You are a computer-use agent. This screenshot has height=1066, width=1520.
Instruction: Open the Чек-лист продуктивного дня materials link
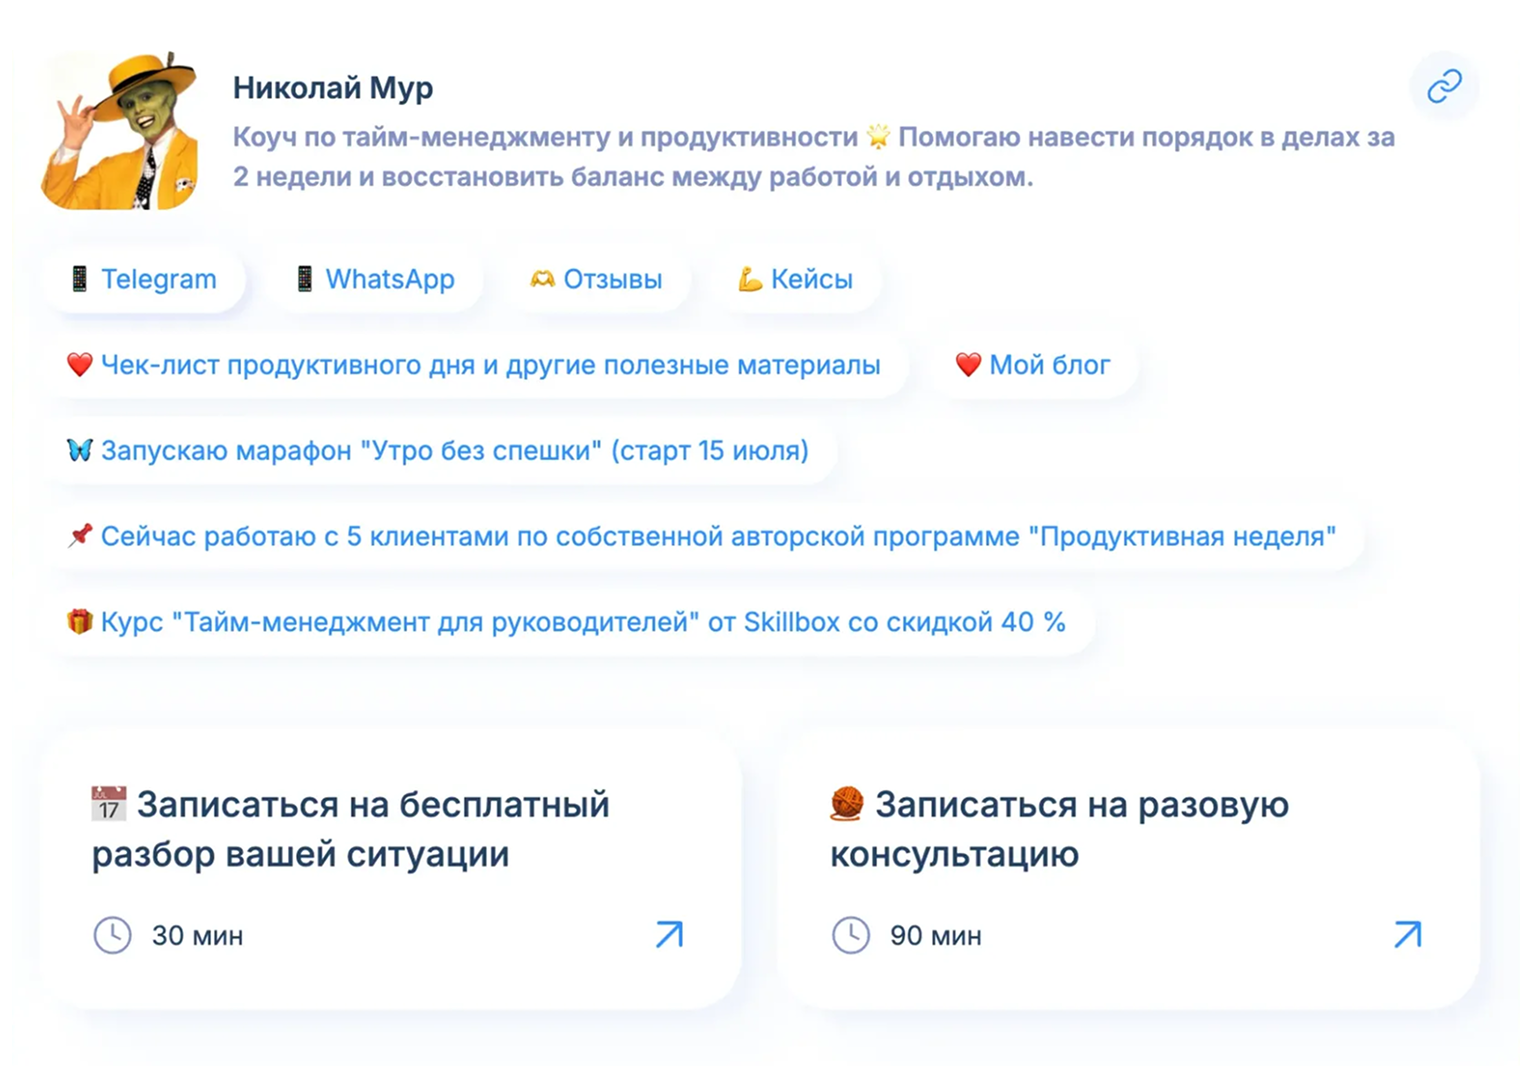[x=475, y=365]
